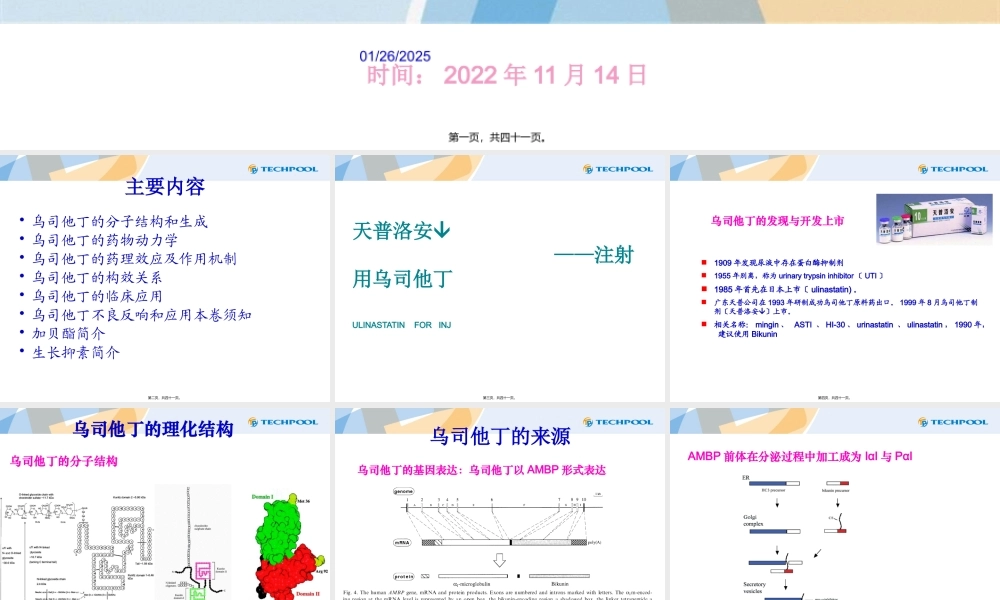Select the ULINASTATIN FOR INJ text
The height and width of the screenshot is (600, 1000).
point(398,325)
